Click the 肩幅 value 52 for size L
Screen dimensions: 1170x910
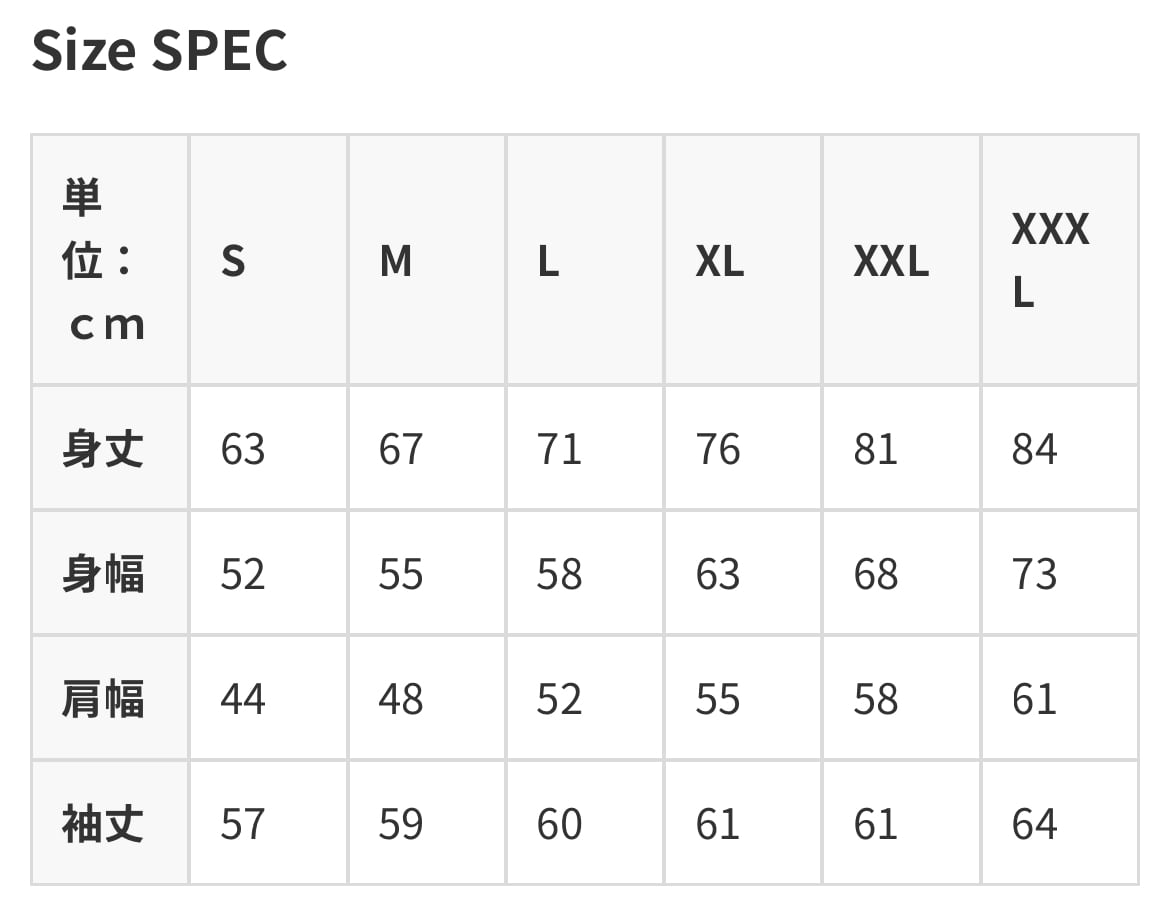click(x=559, y=699)
